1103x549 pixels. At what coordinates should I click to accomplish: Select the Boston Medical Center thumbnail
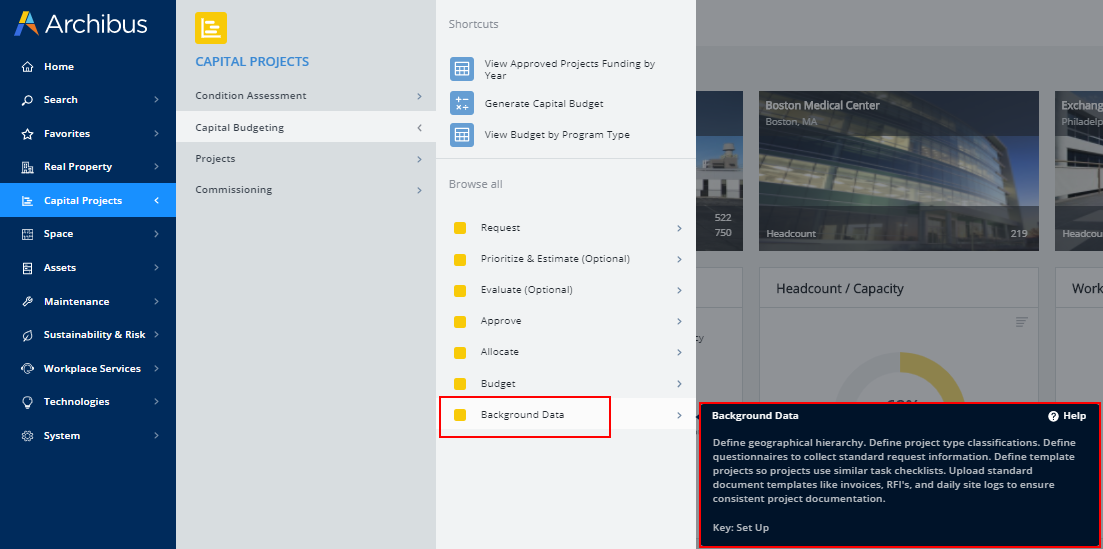point(898,170)
